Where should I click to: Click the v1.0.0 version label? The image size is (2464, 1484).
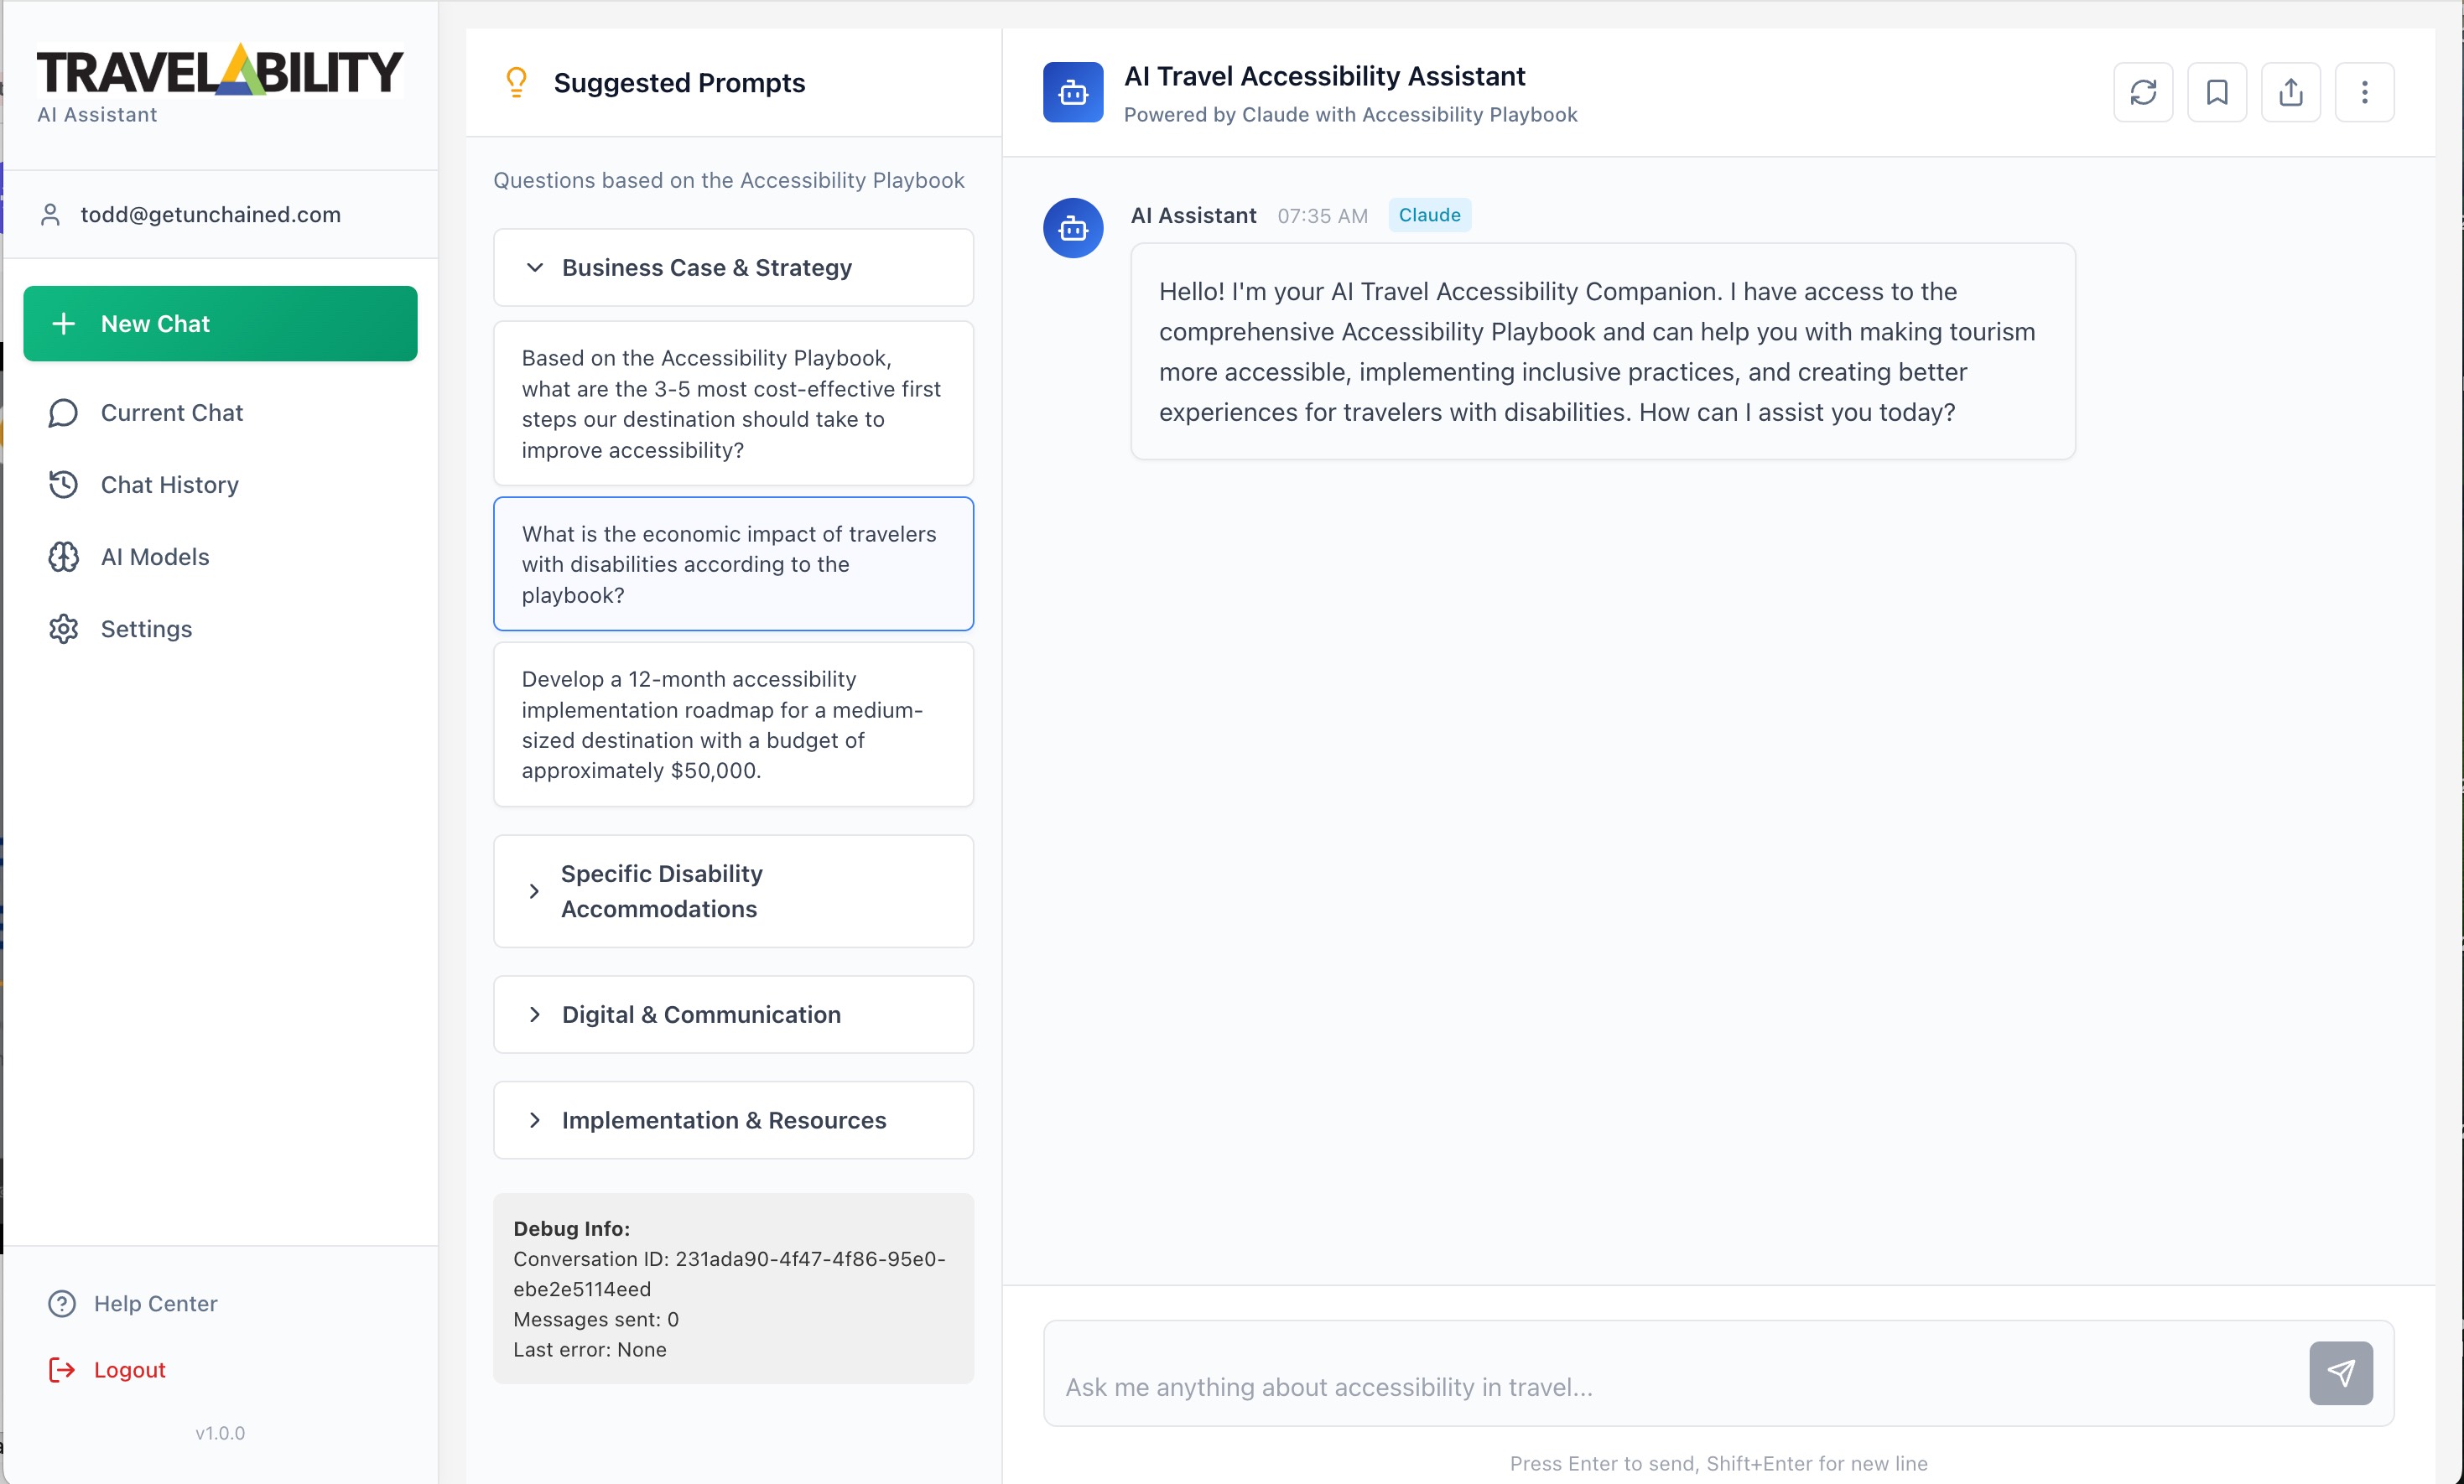[x=220, y=1433]
